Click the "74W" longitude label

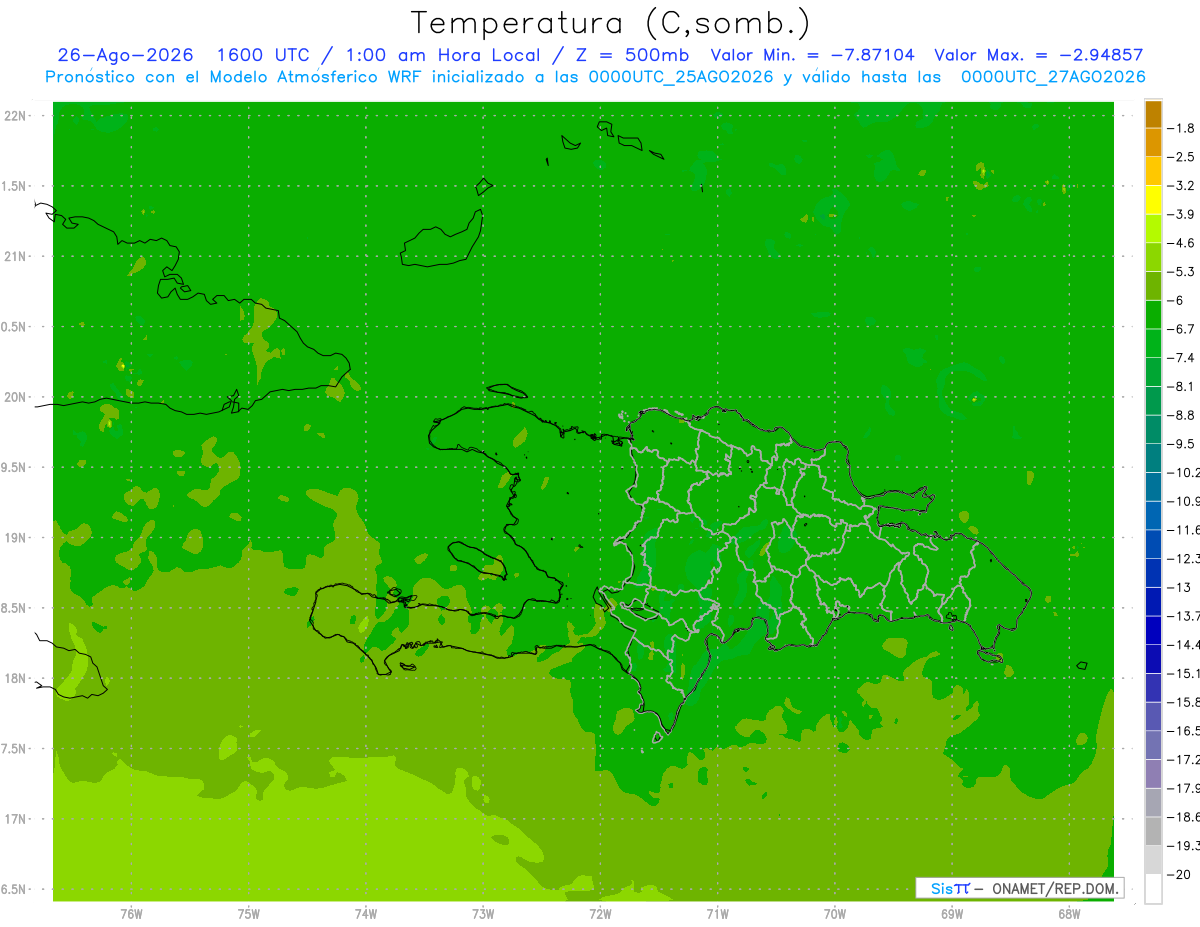[366, 914]
